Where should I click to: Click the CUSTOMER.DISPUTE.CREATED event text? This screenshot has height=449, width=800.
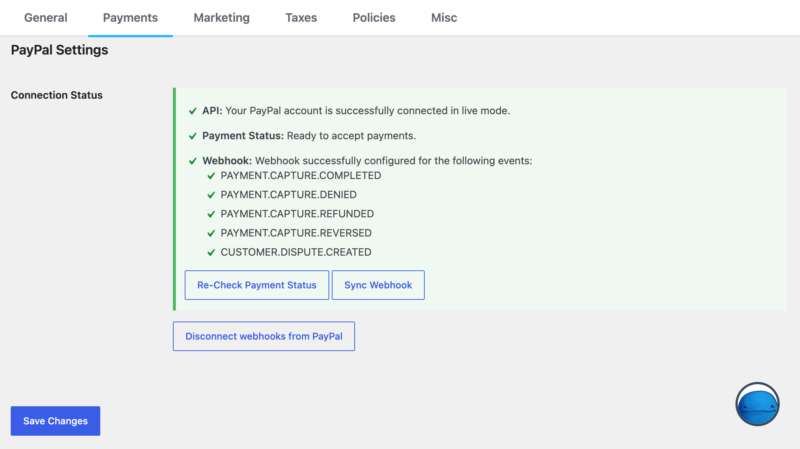click(296, 252)
